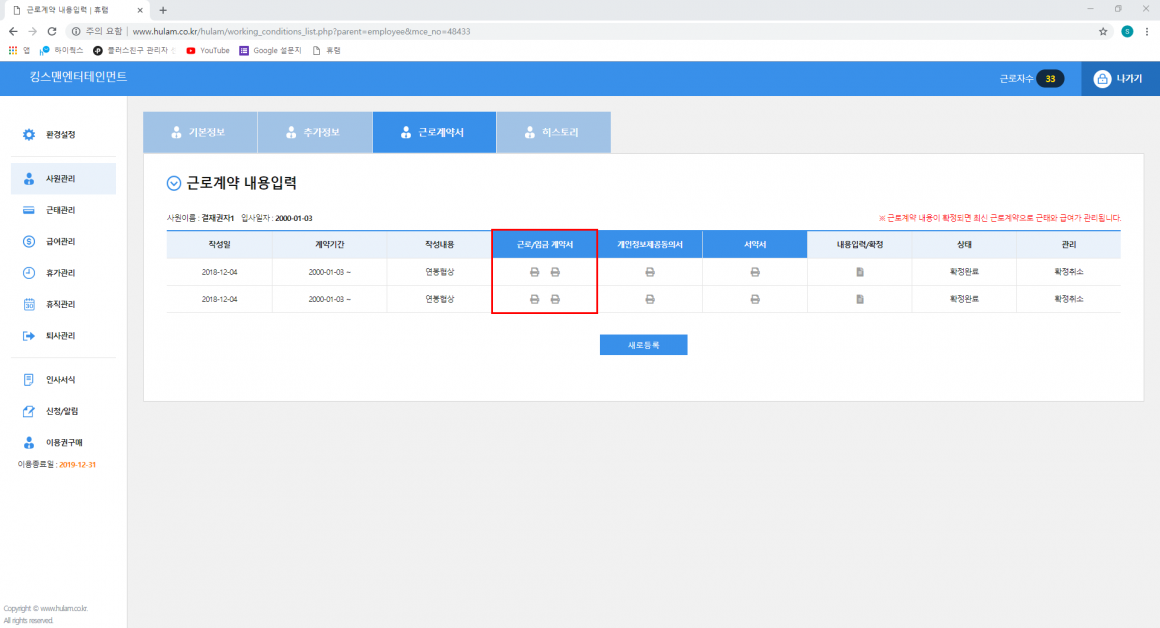
Task: Switch to the 기본정보 tab
Action: 199,132
